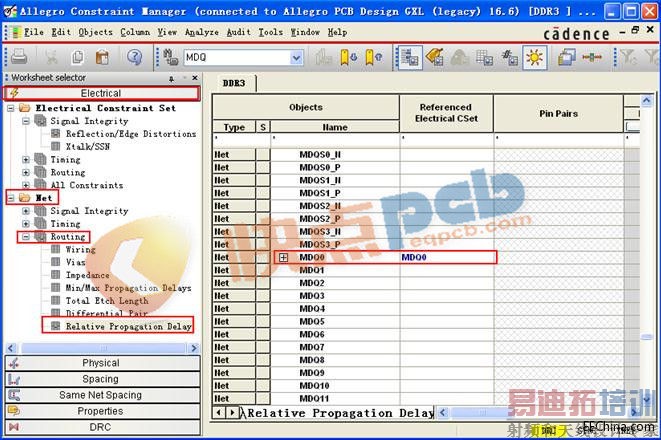Select the MDQS0_N net name cell
The width and height of the screenshot is (661, 440).
[335, 155]
